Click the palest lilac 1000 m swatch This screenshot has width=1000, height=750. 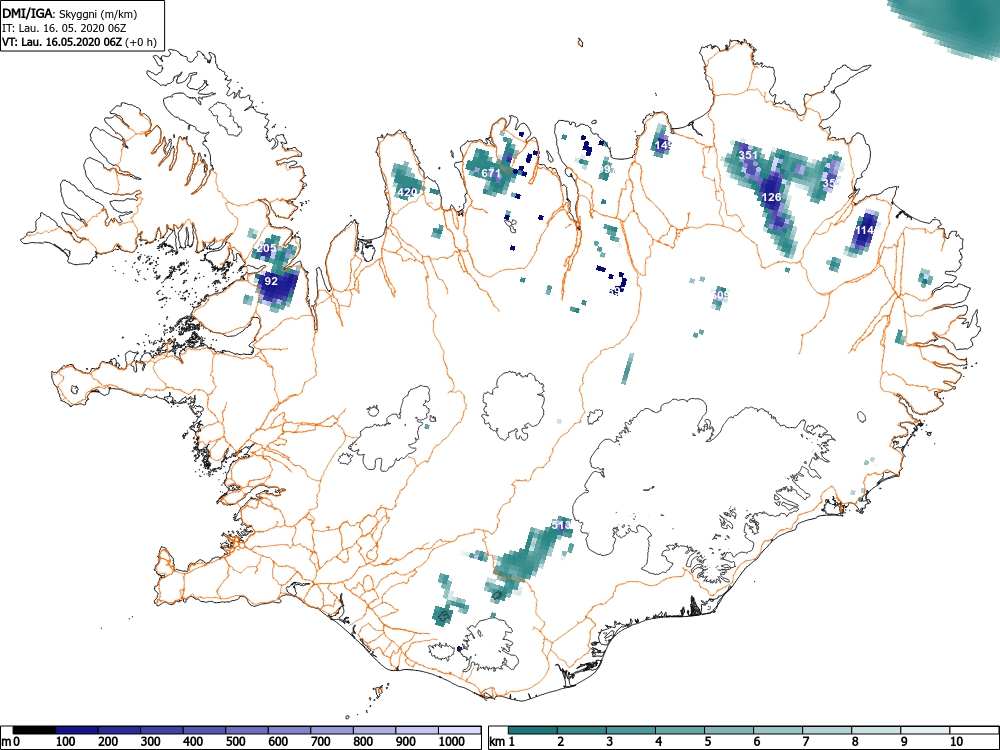(459, 730)
